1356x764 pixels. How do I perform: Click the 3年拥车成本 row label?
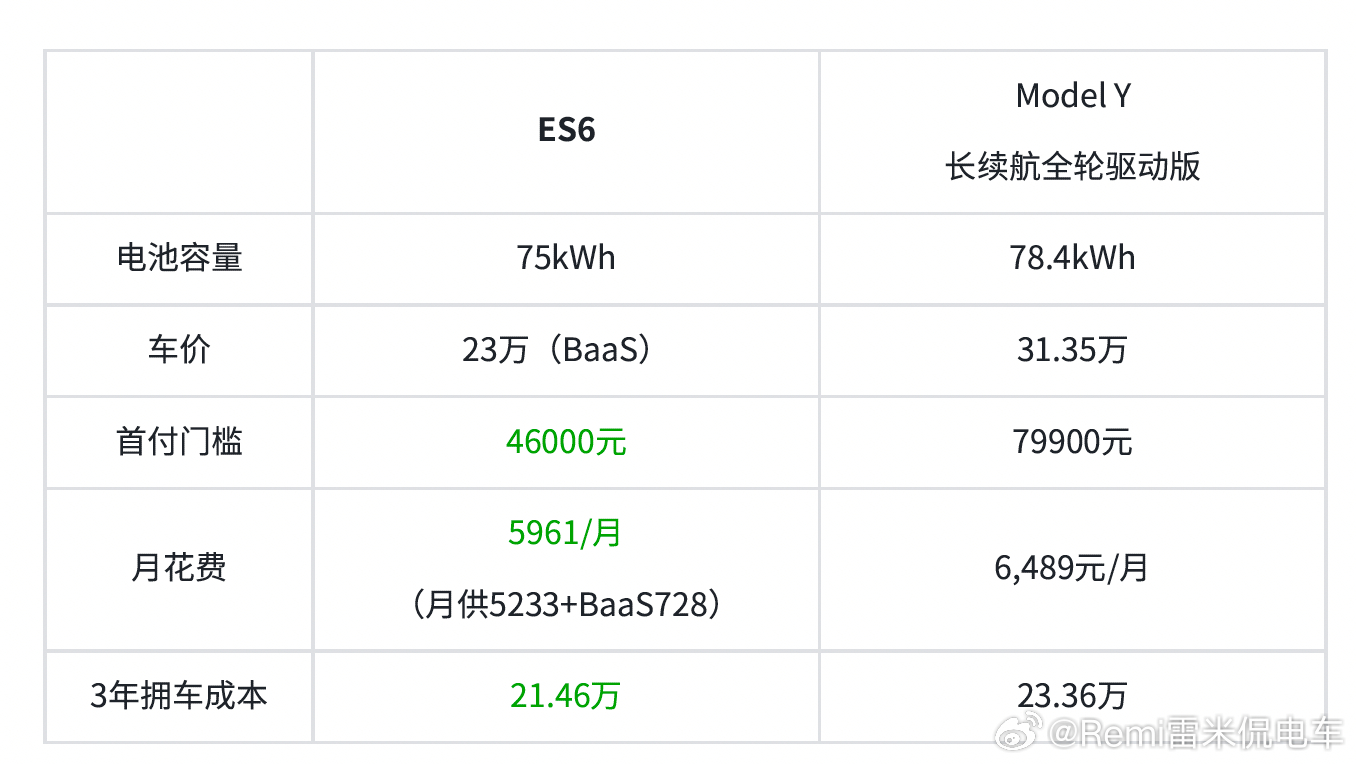coord(179,696)
